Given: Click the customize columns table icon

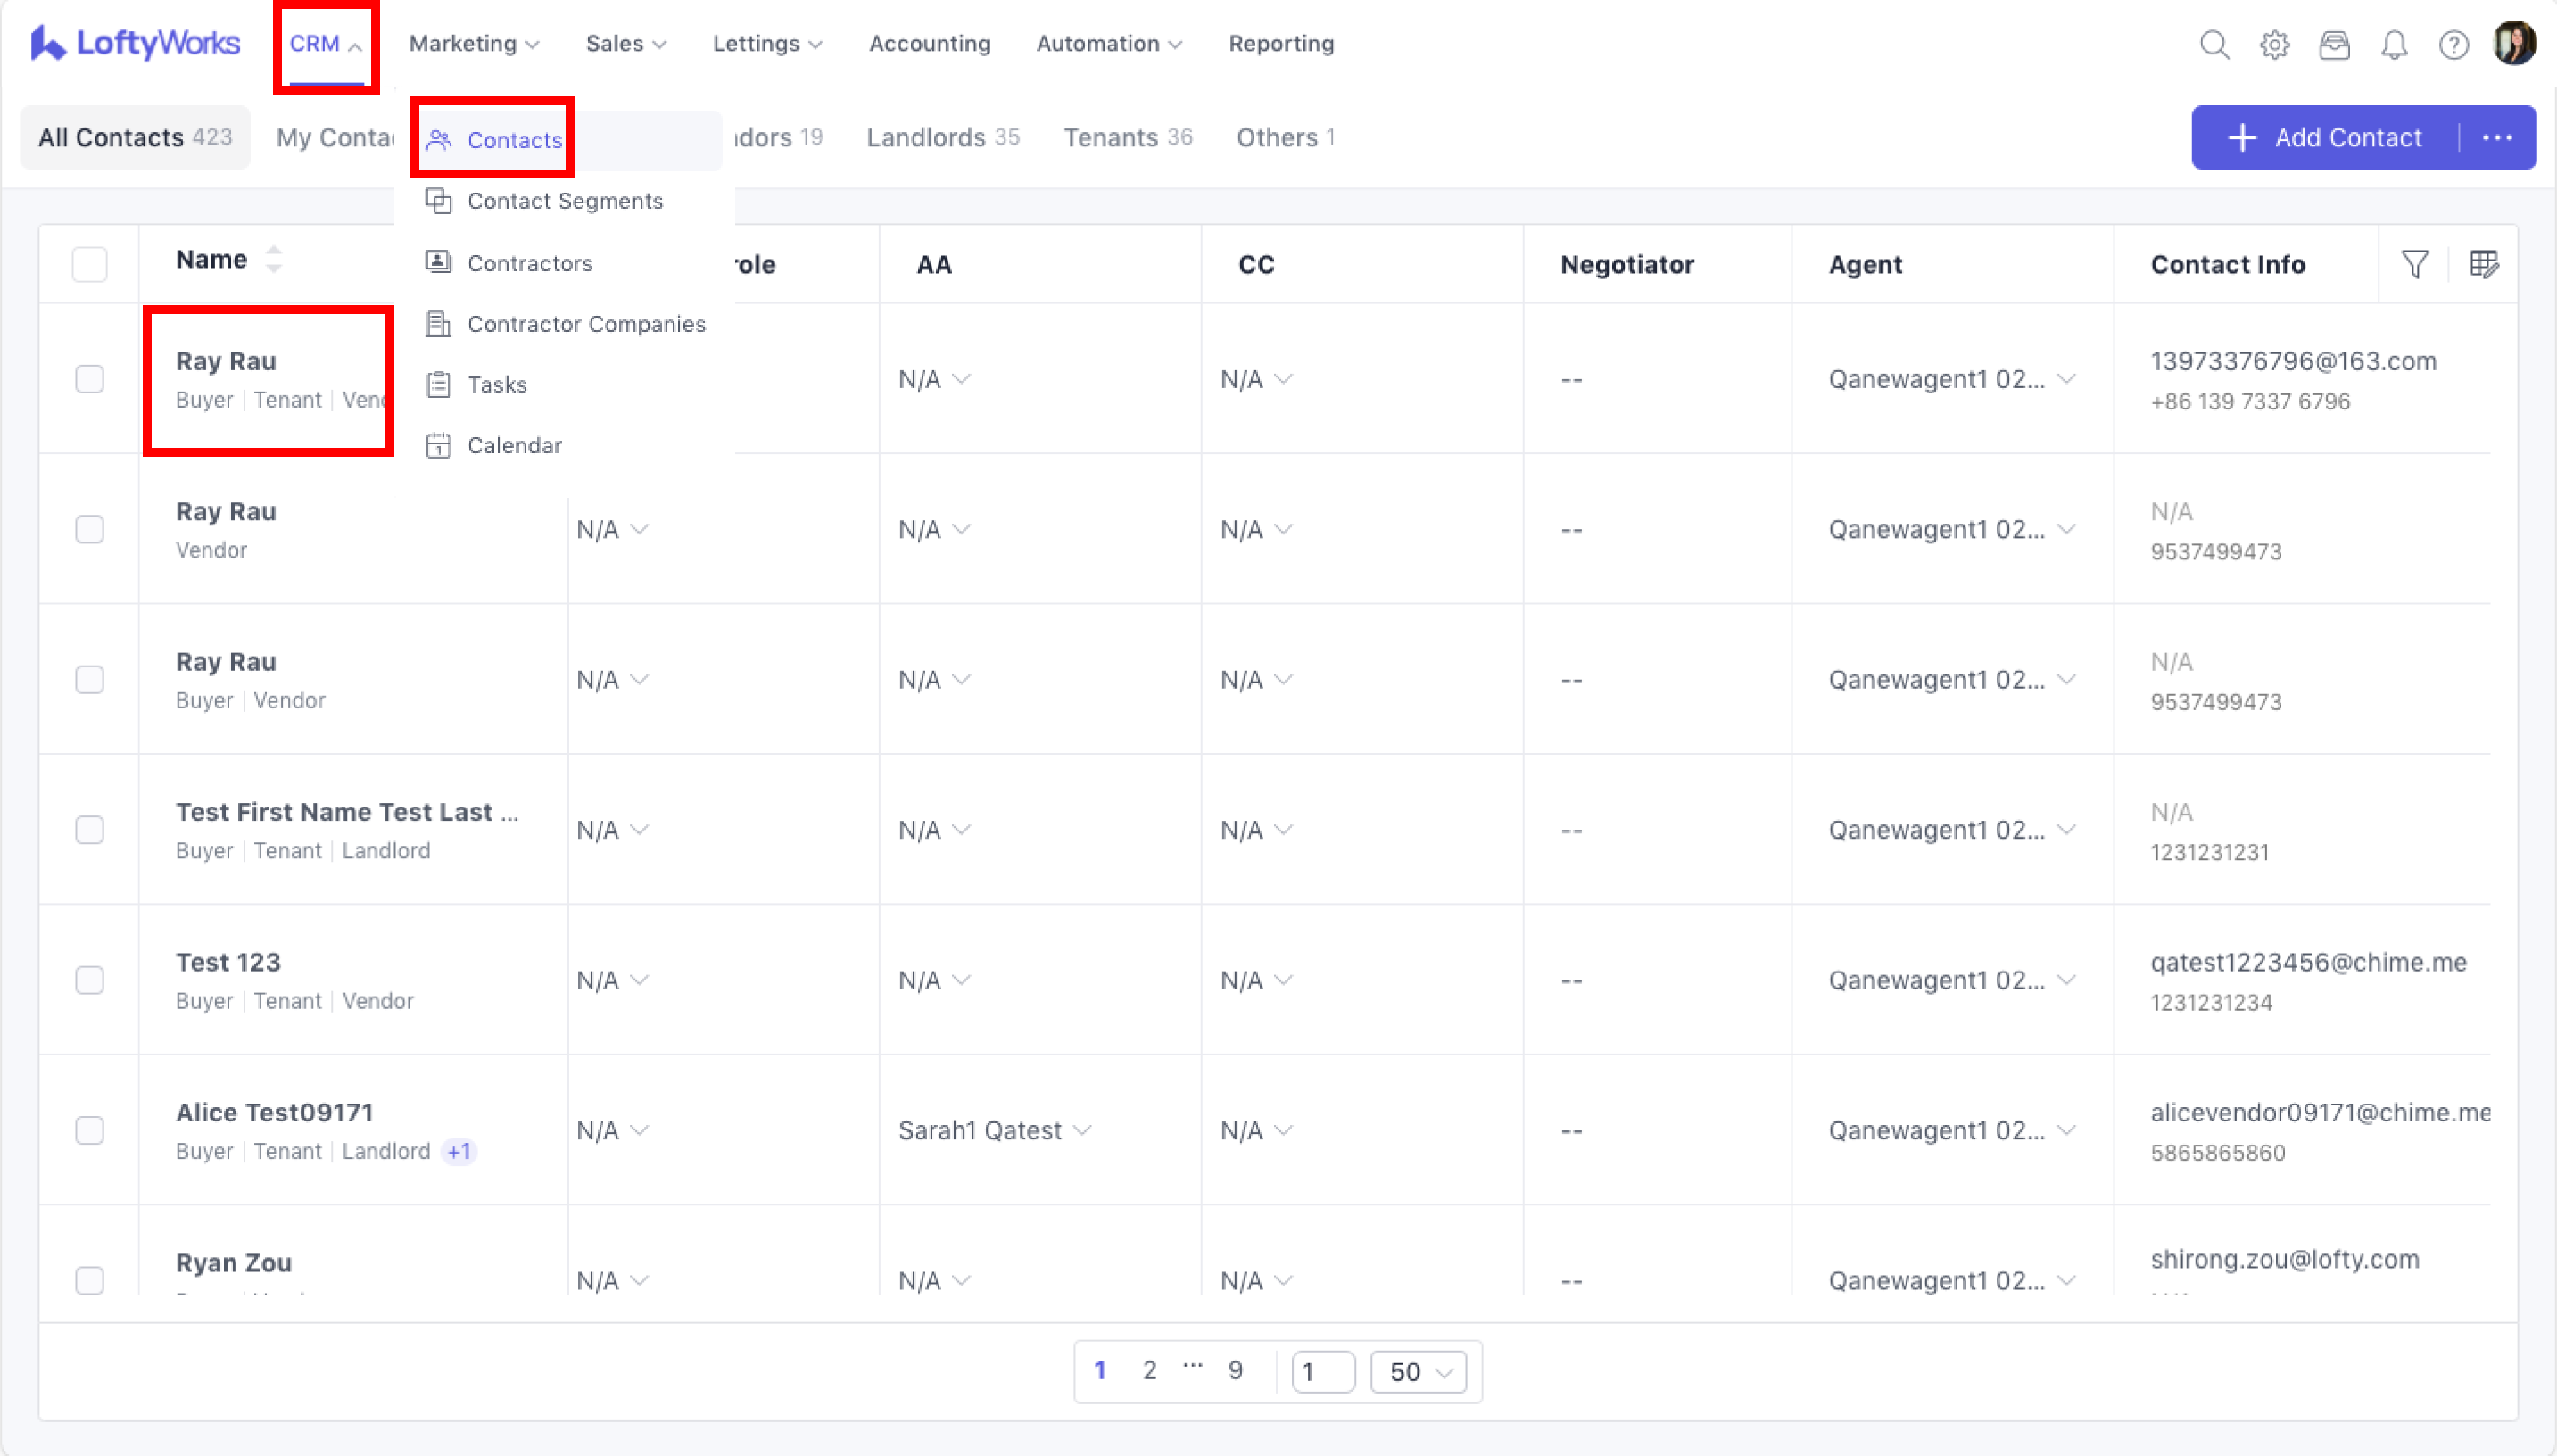Looking at the screenshot, I should pos(2484,264).
